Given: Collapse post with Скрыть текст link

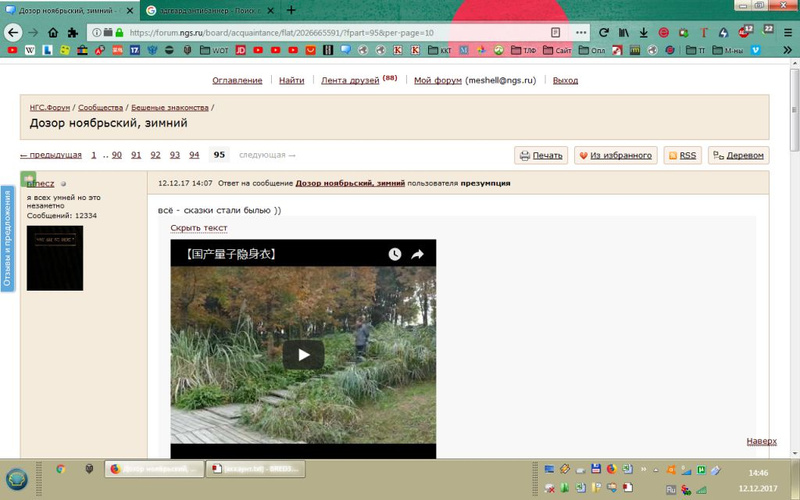Looking at the screenshot, I should (x=199, y=228).
